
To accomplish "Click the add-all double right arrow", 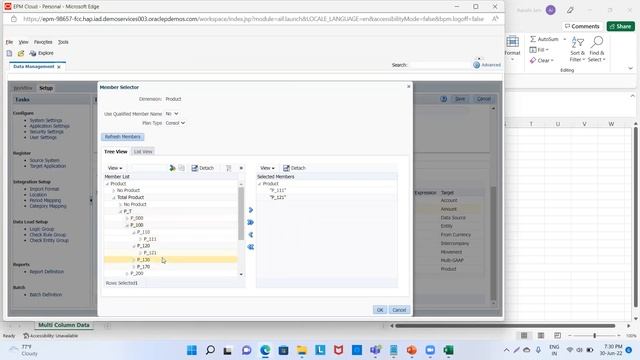I will (x=251, y=222).
